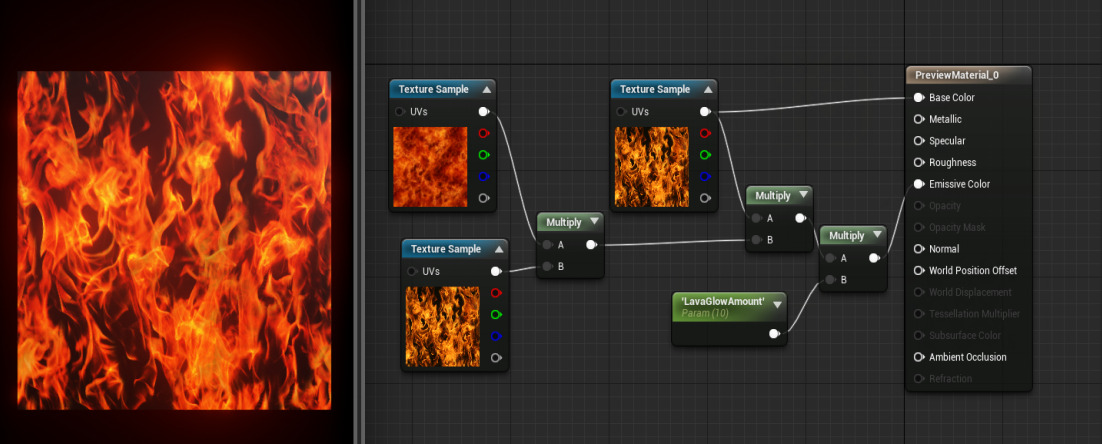Select title of the middle Multiply node

tap(772, 195)
